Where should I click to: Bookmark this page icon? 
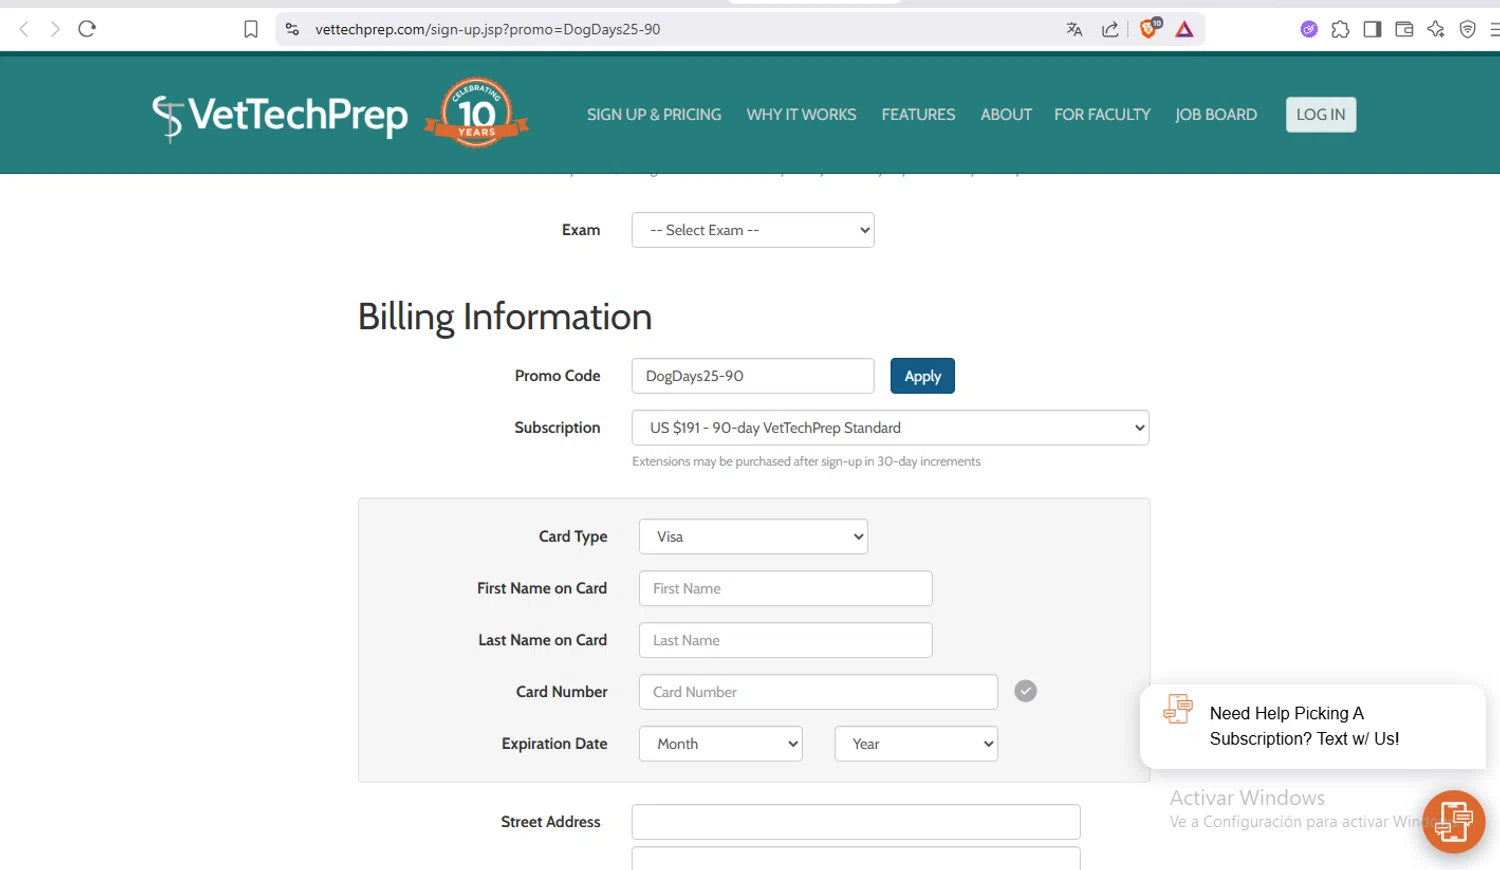(x=251, y=29)
